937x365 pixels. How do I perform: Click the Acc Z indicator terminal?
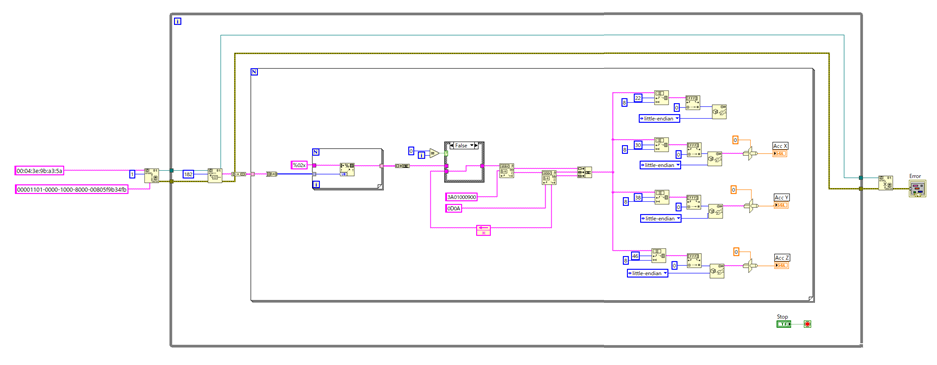(x=782, y=265)
